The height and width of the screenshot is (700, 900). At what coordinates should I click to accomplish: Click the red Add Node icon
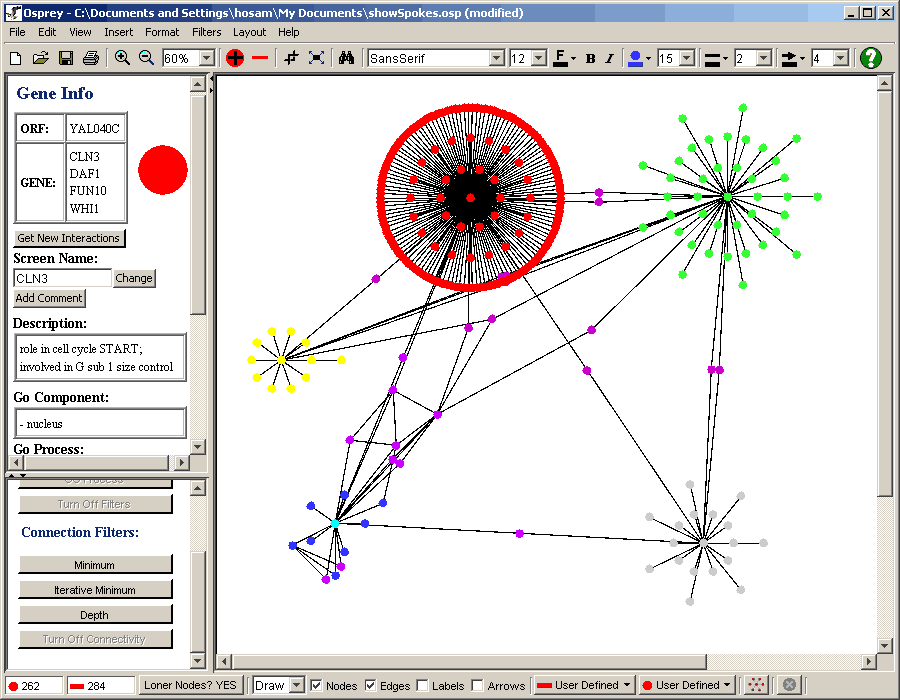point(235,58)
